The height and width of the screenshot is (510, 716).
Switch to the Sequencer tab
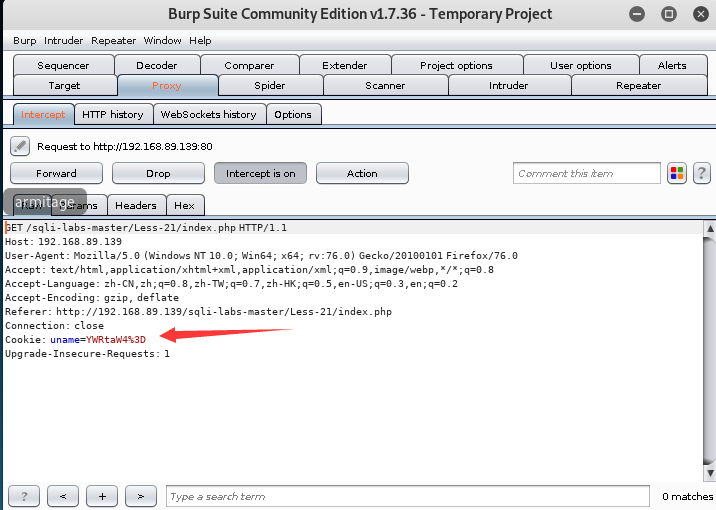pos(63,65)
